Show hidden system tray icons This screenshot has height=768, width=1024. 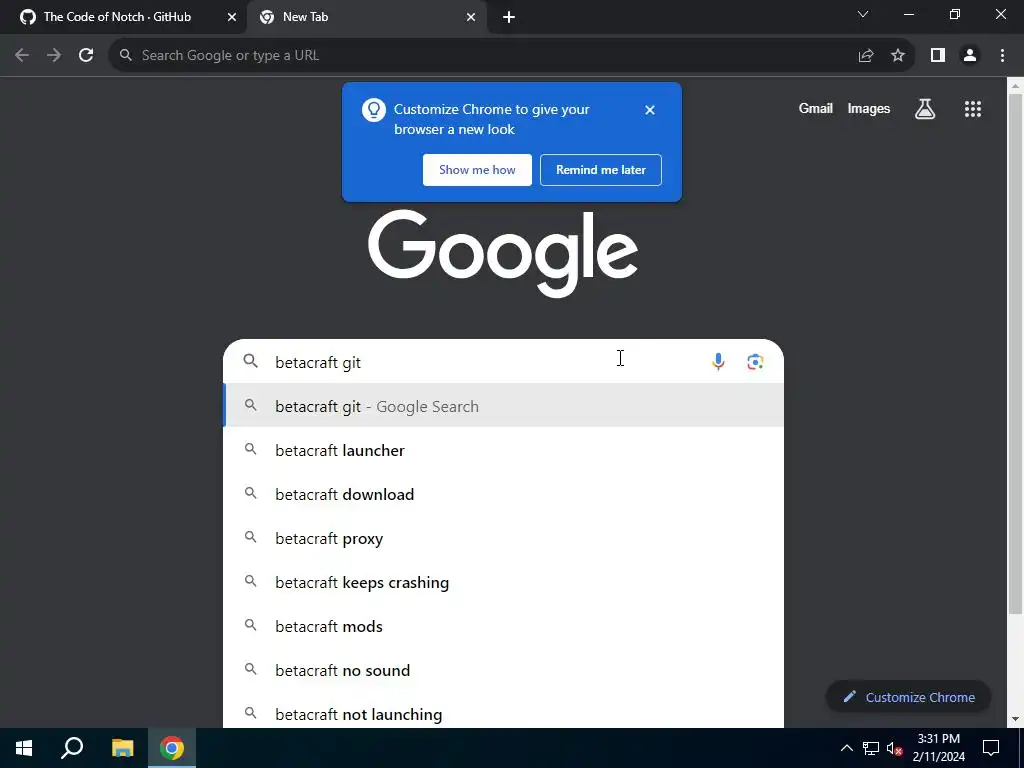click(x=846, y=748)
